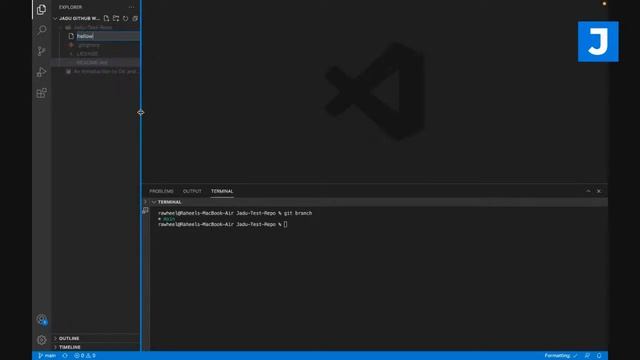Screen dimensions: 640x360
Task: Collapse all folders in Explorer
Action: (135, 18)
